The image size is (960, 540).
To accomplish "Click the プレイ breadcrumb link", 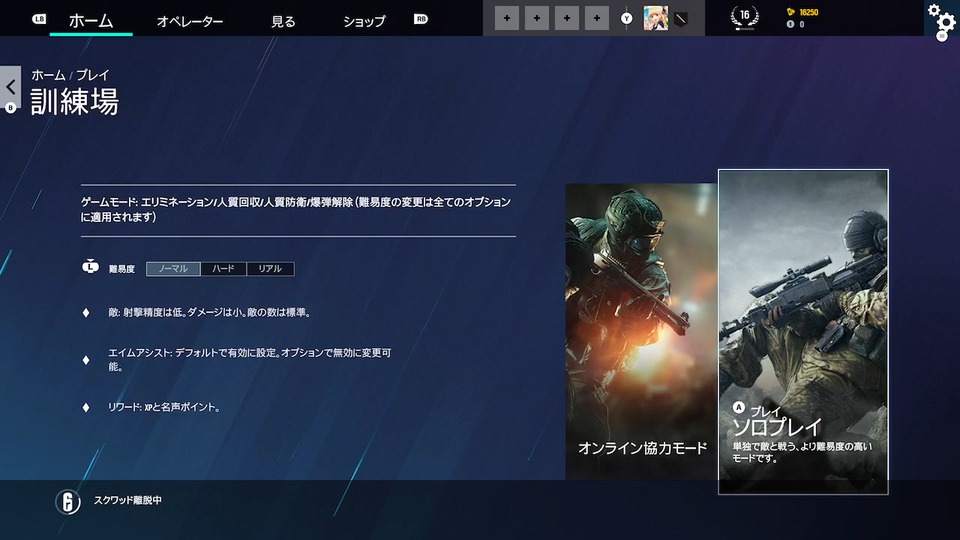I will 92,75.
